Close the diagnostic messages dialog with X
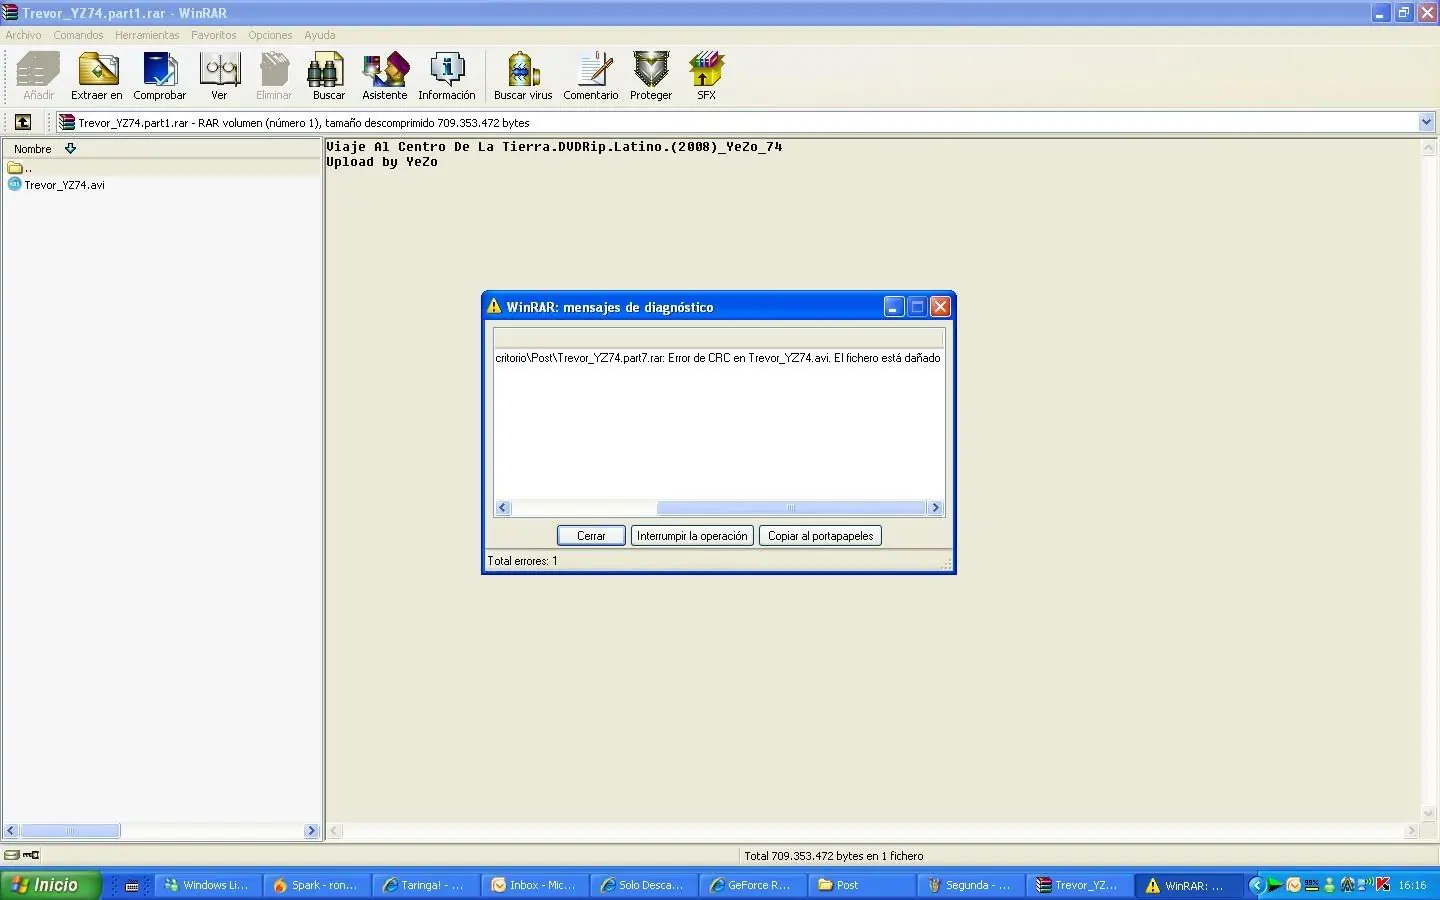This screenshot has height=900, width=1440. coord(940,307)
